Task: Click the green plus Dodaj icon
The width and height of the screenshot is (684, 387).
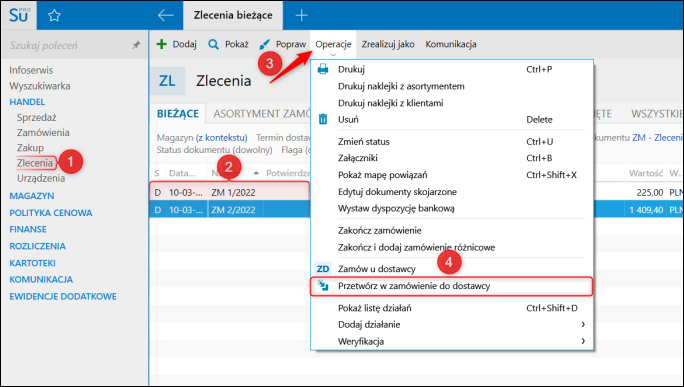Action: [x=162, y=44]
